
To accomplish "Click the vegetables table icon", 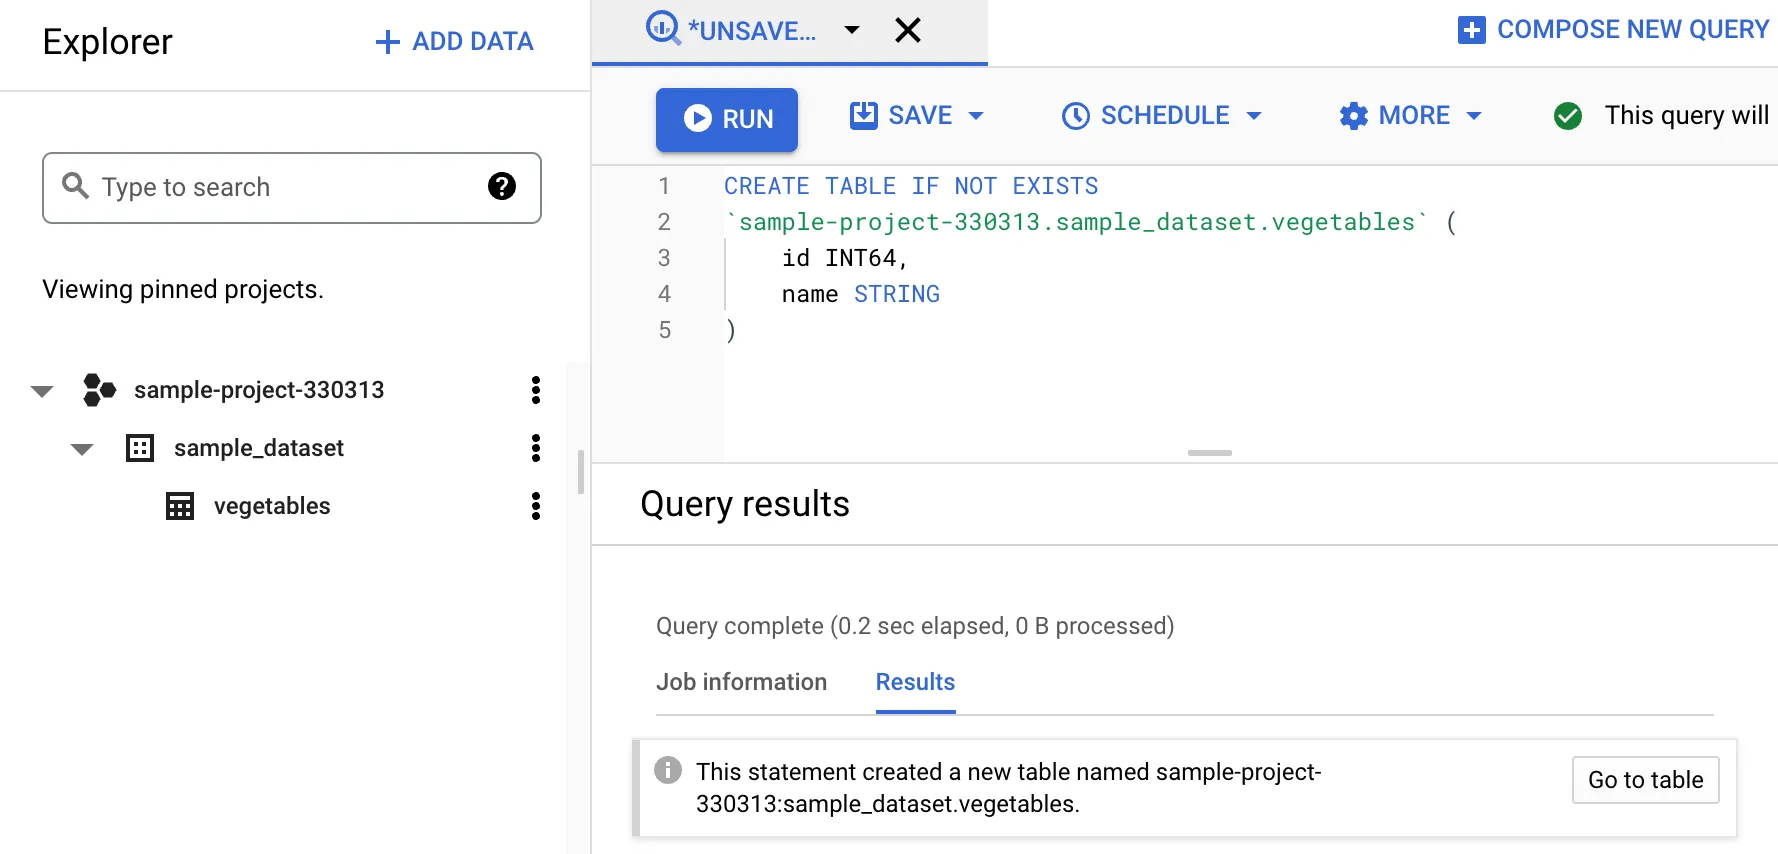I will click(x=180, y=506).
